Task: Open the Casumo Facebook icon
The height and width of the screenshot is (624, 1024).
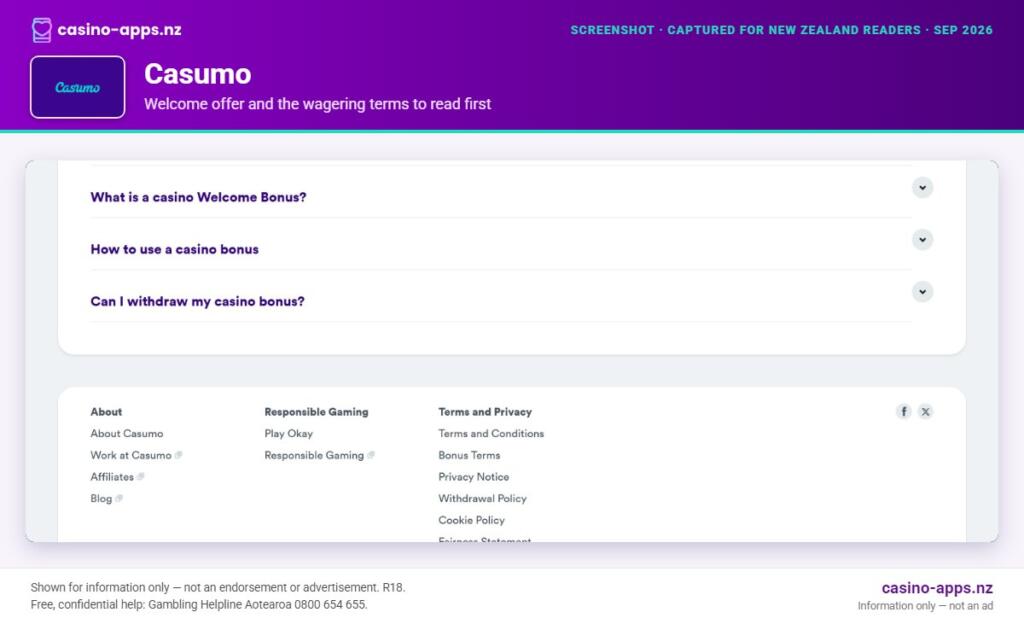Action: click(x=903, y=411)
